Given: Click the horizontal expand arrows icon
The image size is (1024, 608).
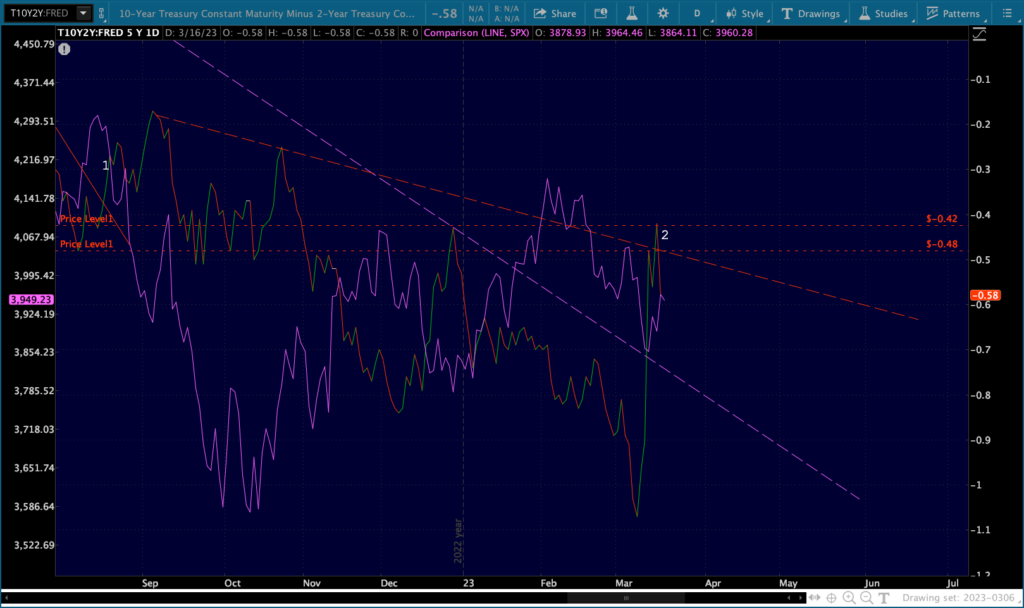Looking at the screenshot, I should tap(814, 598).
